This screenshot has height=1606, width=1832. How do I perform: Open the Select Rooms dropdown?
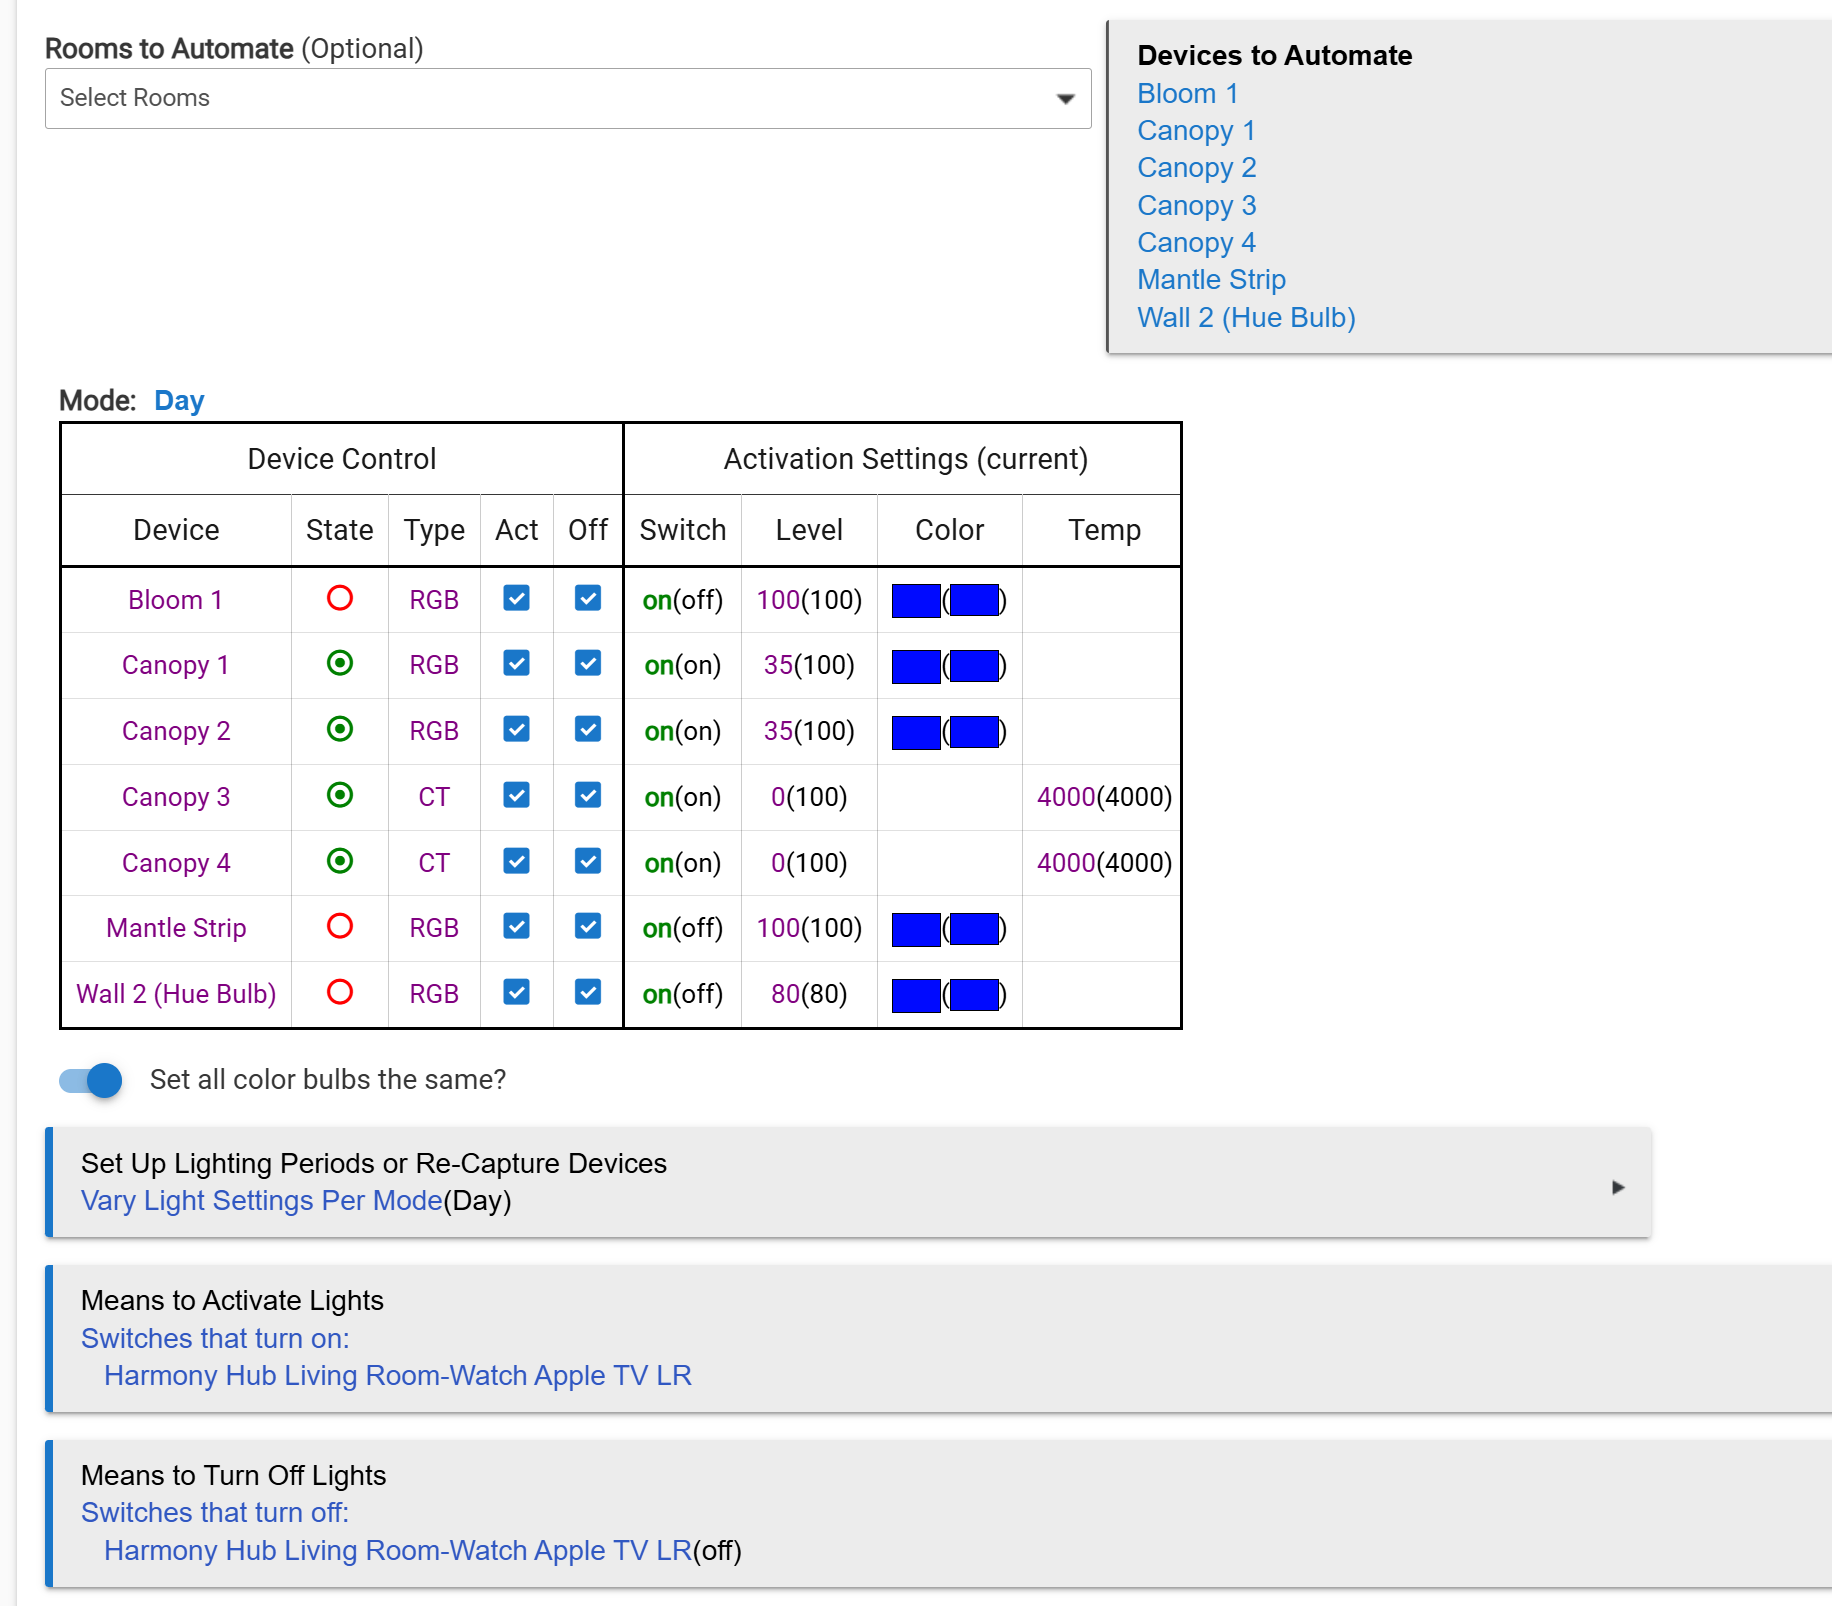(x=567, y=98)
